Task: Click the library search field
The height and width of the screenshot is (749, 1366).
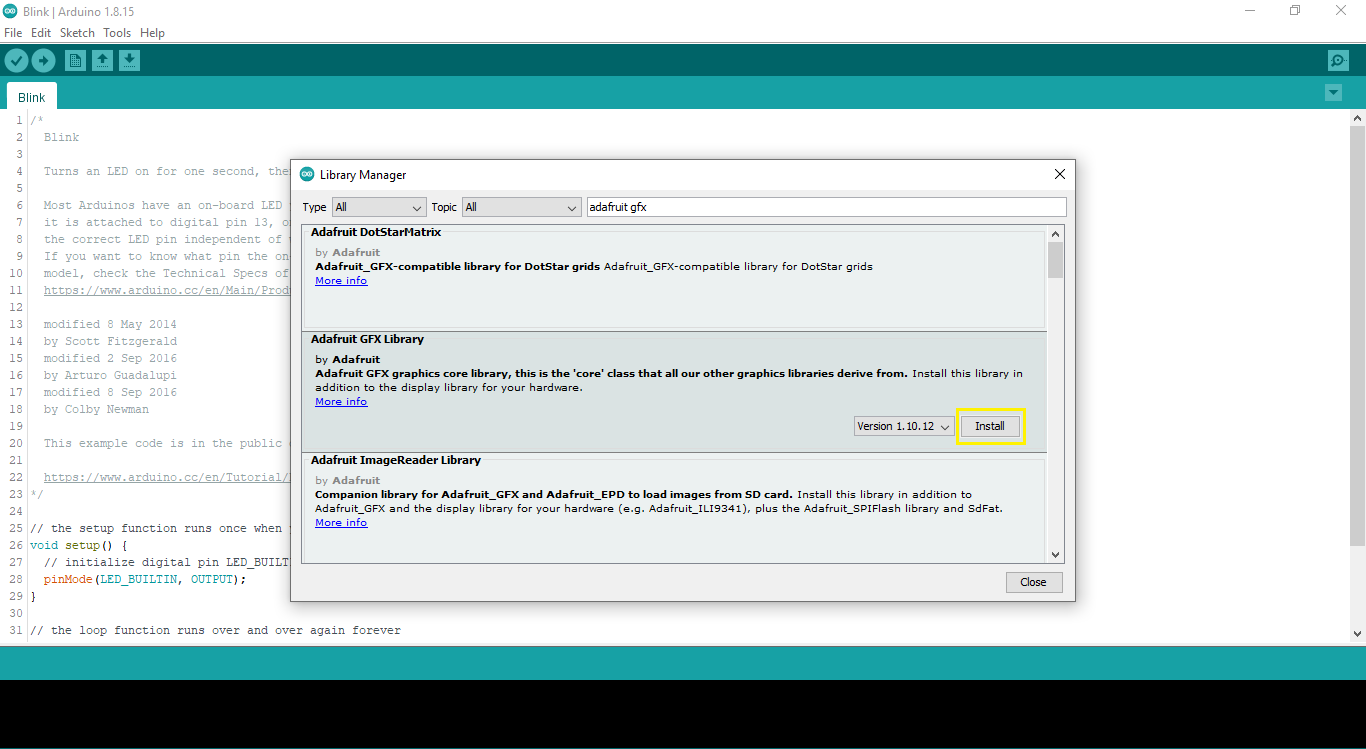Action: pos(826,207)
